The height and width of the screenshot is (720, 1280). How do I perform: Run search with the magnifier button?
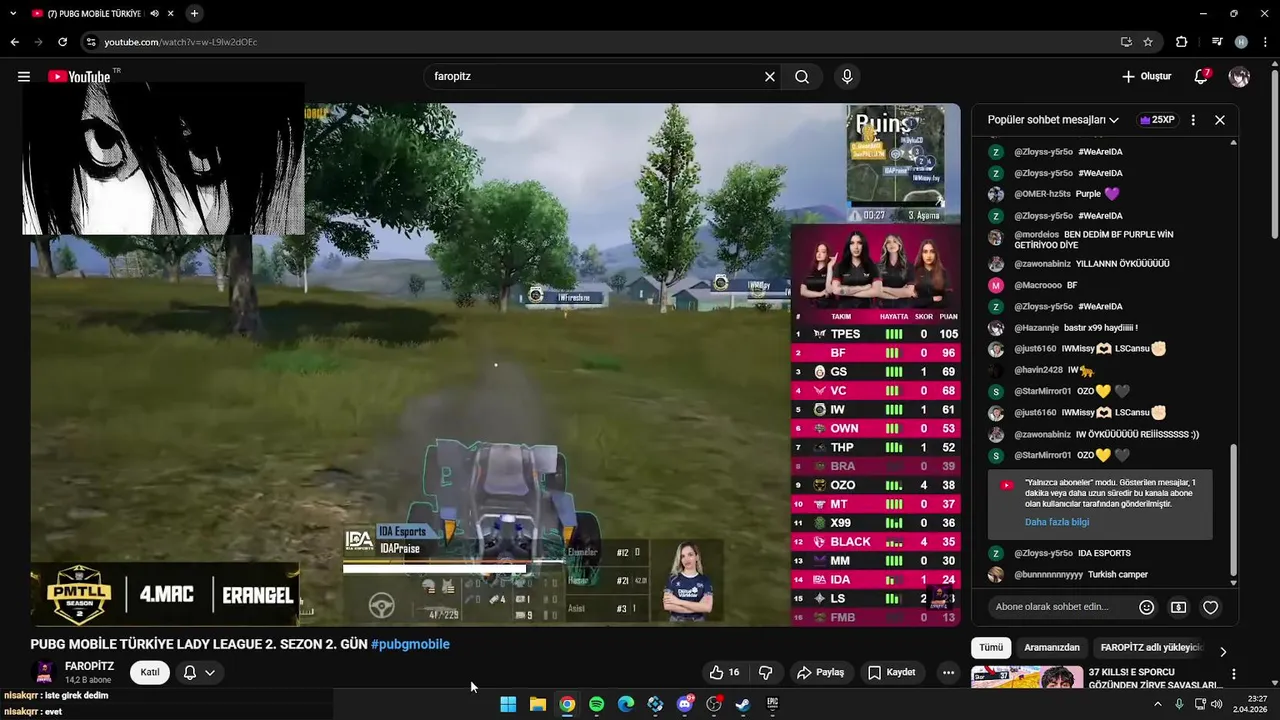coord(802,77)
